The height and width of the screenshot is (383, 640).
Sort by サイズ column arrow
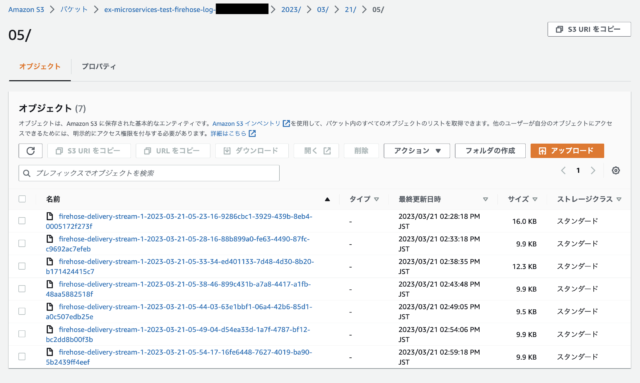click(x=535, y=199)
